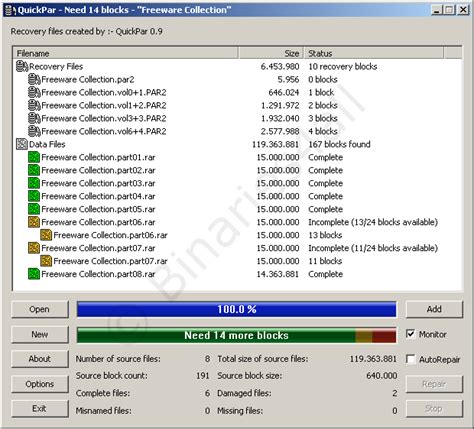Click the 6.453.980 size value
This screenshot has width=474, height=429.
[x=280, y=66]
